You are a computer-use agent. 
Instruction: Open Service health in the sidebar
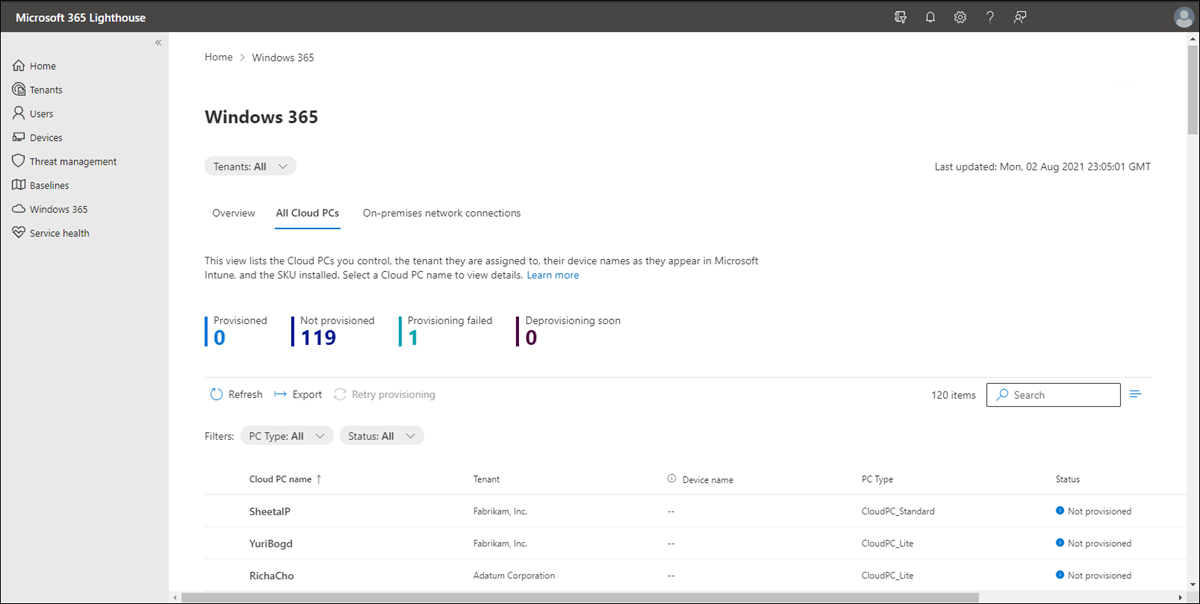pos(51,234)
